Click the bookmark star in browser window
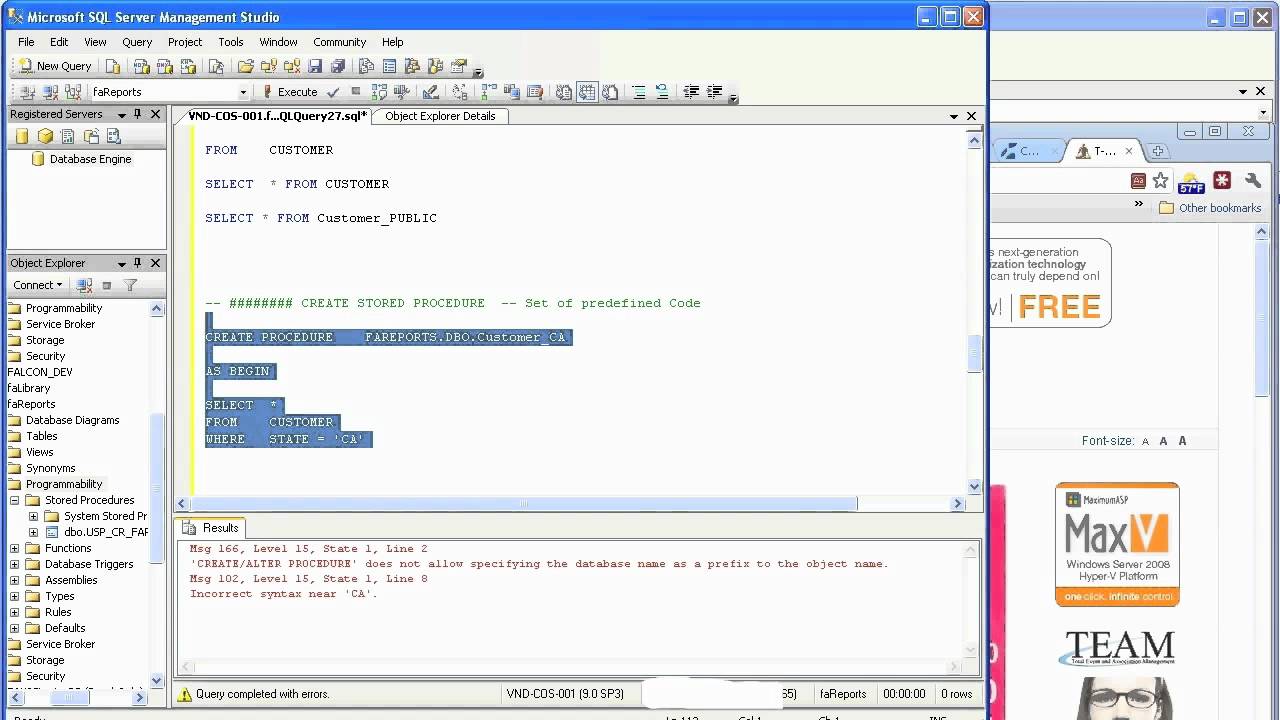Screen dimensions: 1280x720 (1160, 180)
